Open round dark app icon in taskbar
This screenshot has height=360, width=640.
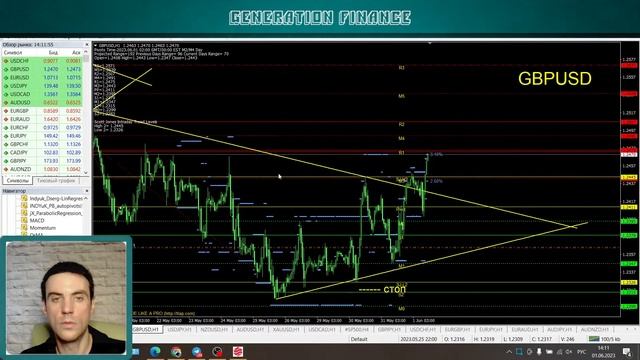(217, 351)
